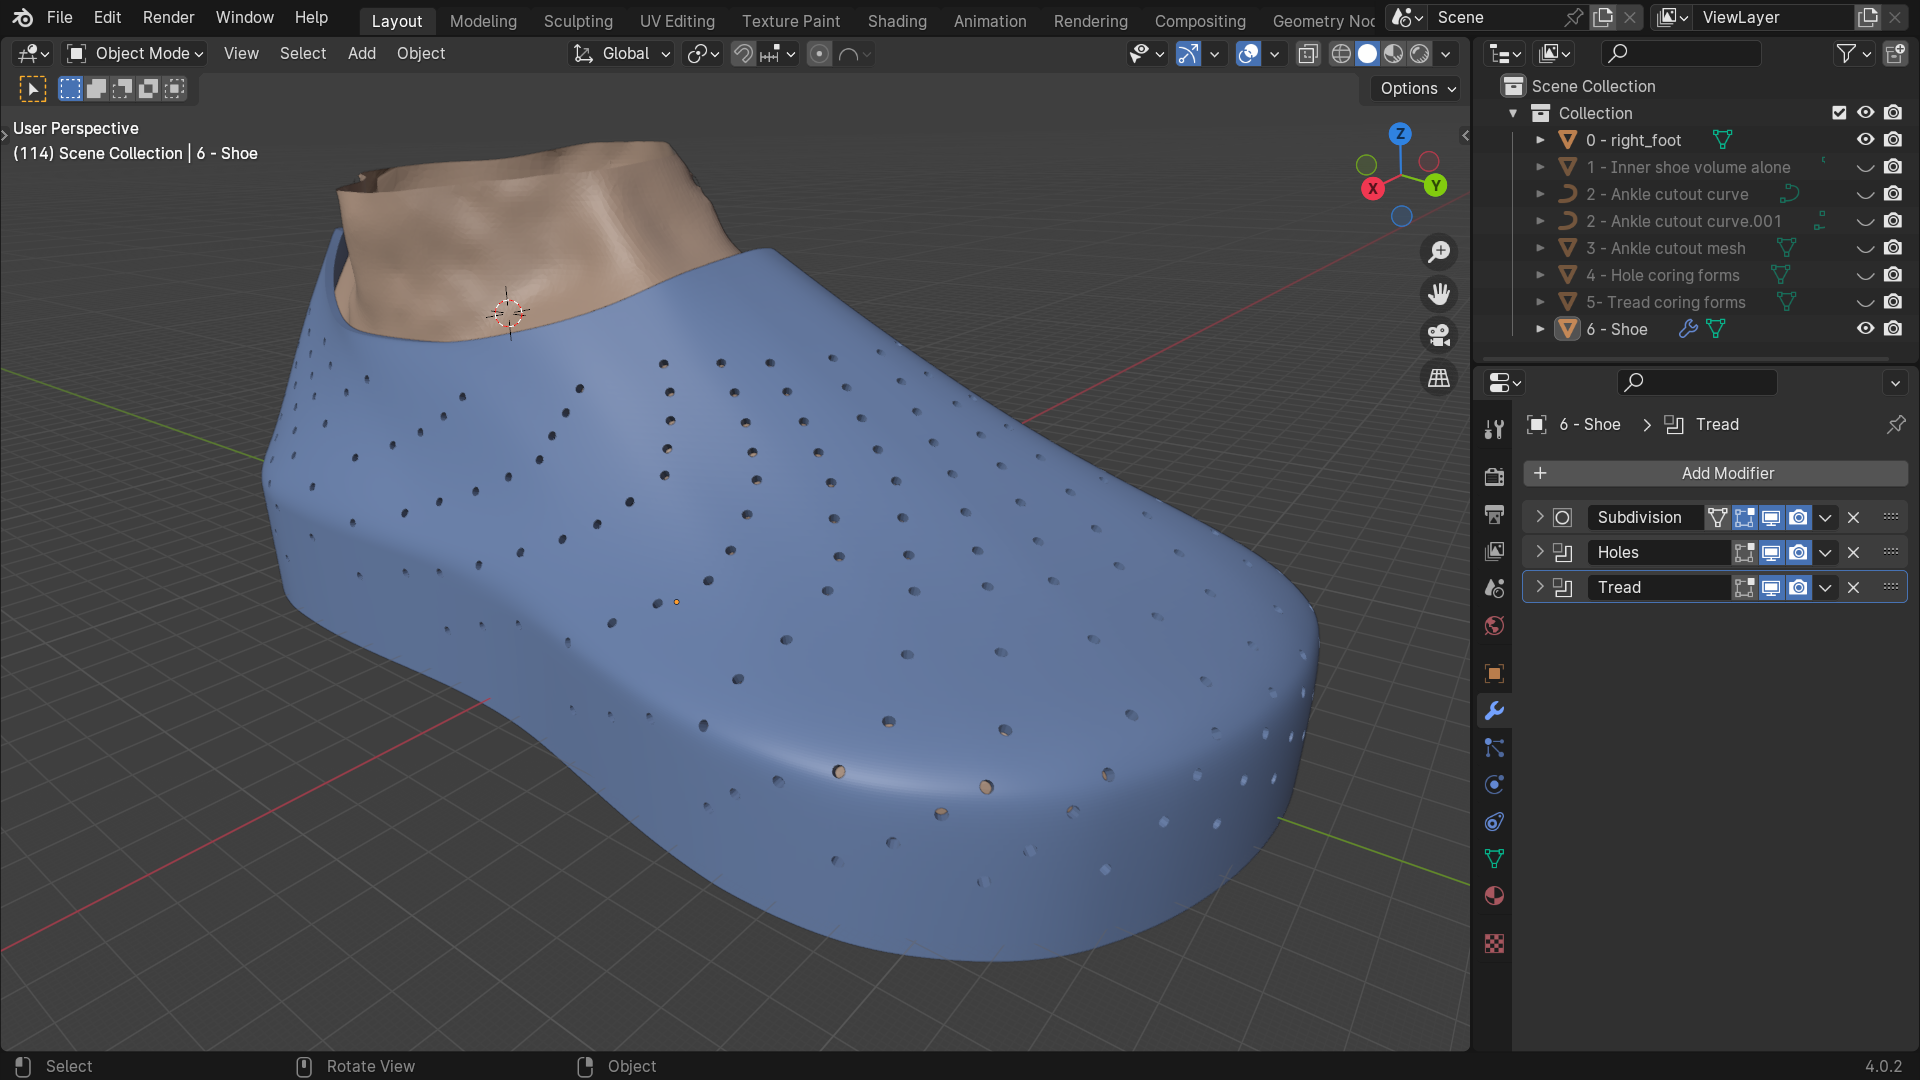Open the Physics properties tab icon

[x=1494, y=785]
